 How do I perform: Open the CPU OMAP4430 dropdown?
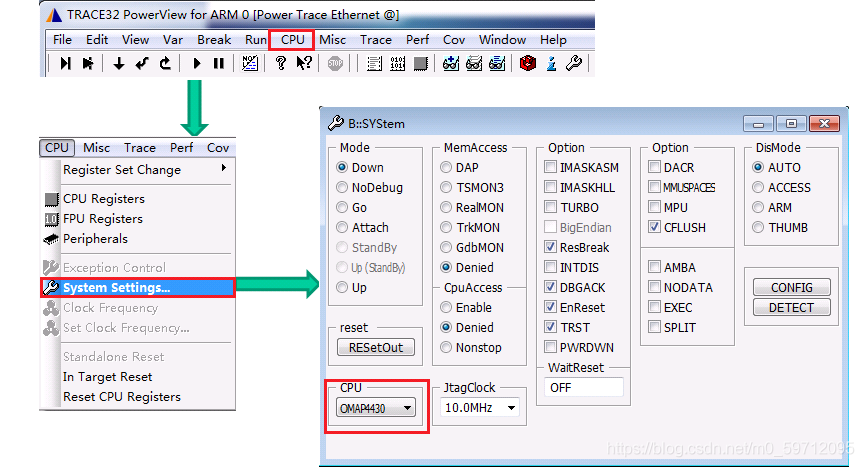coord(376,408)
